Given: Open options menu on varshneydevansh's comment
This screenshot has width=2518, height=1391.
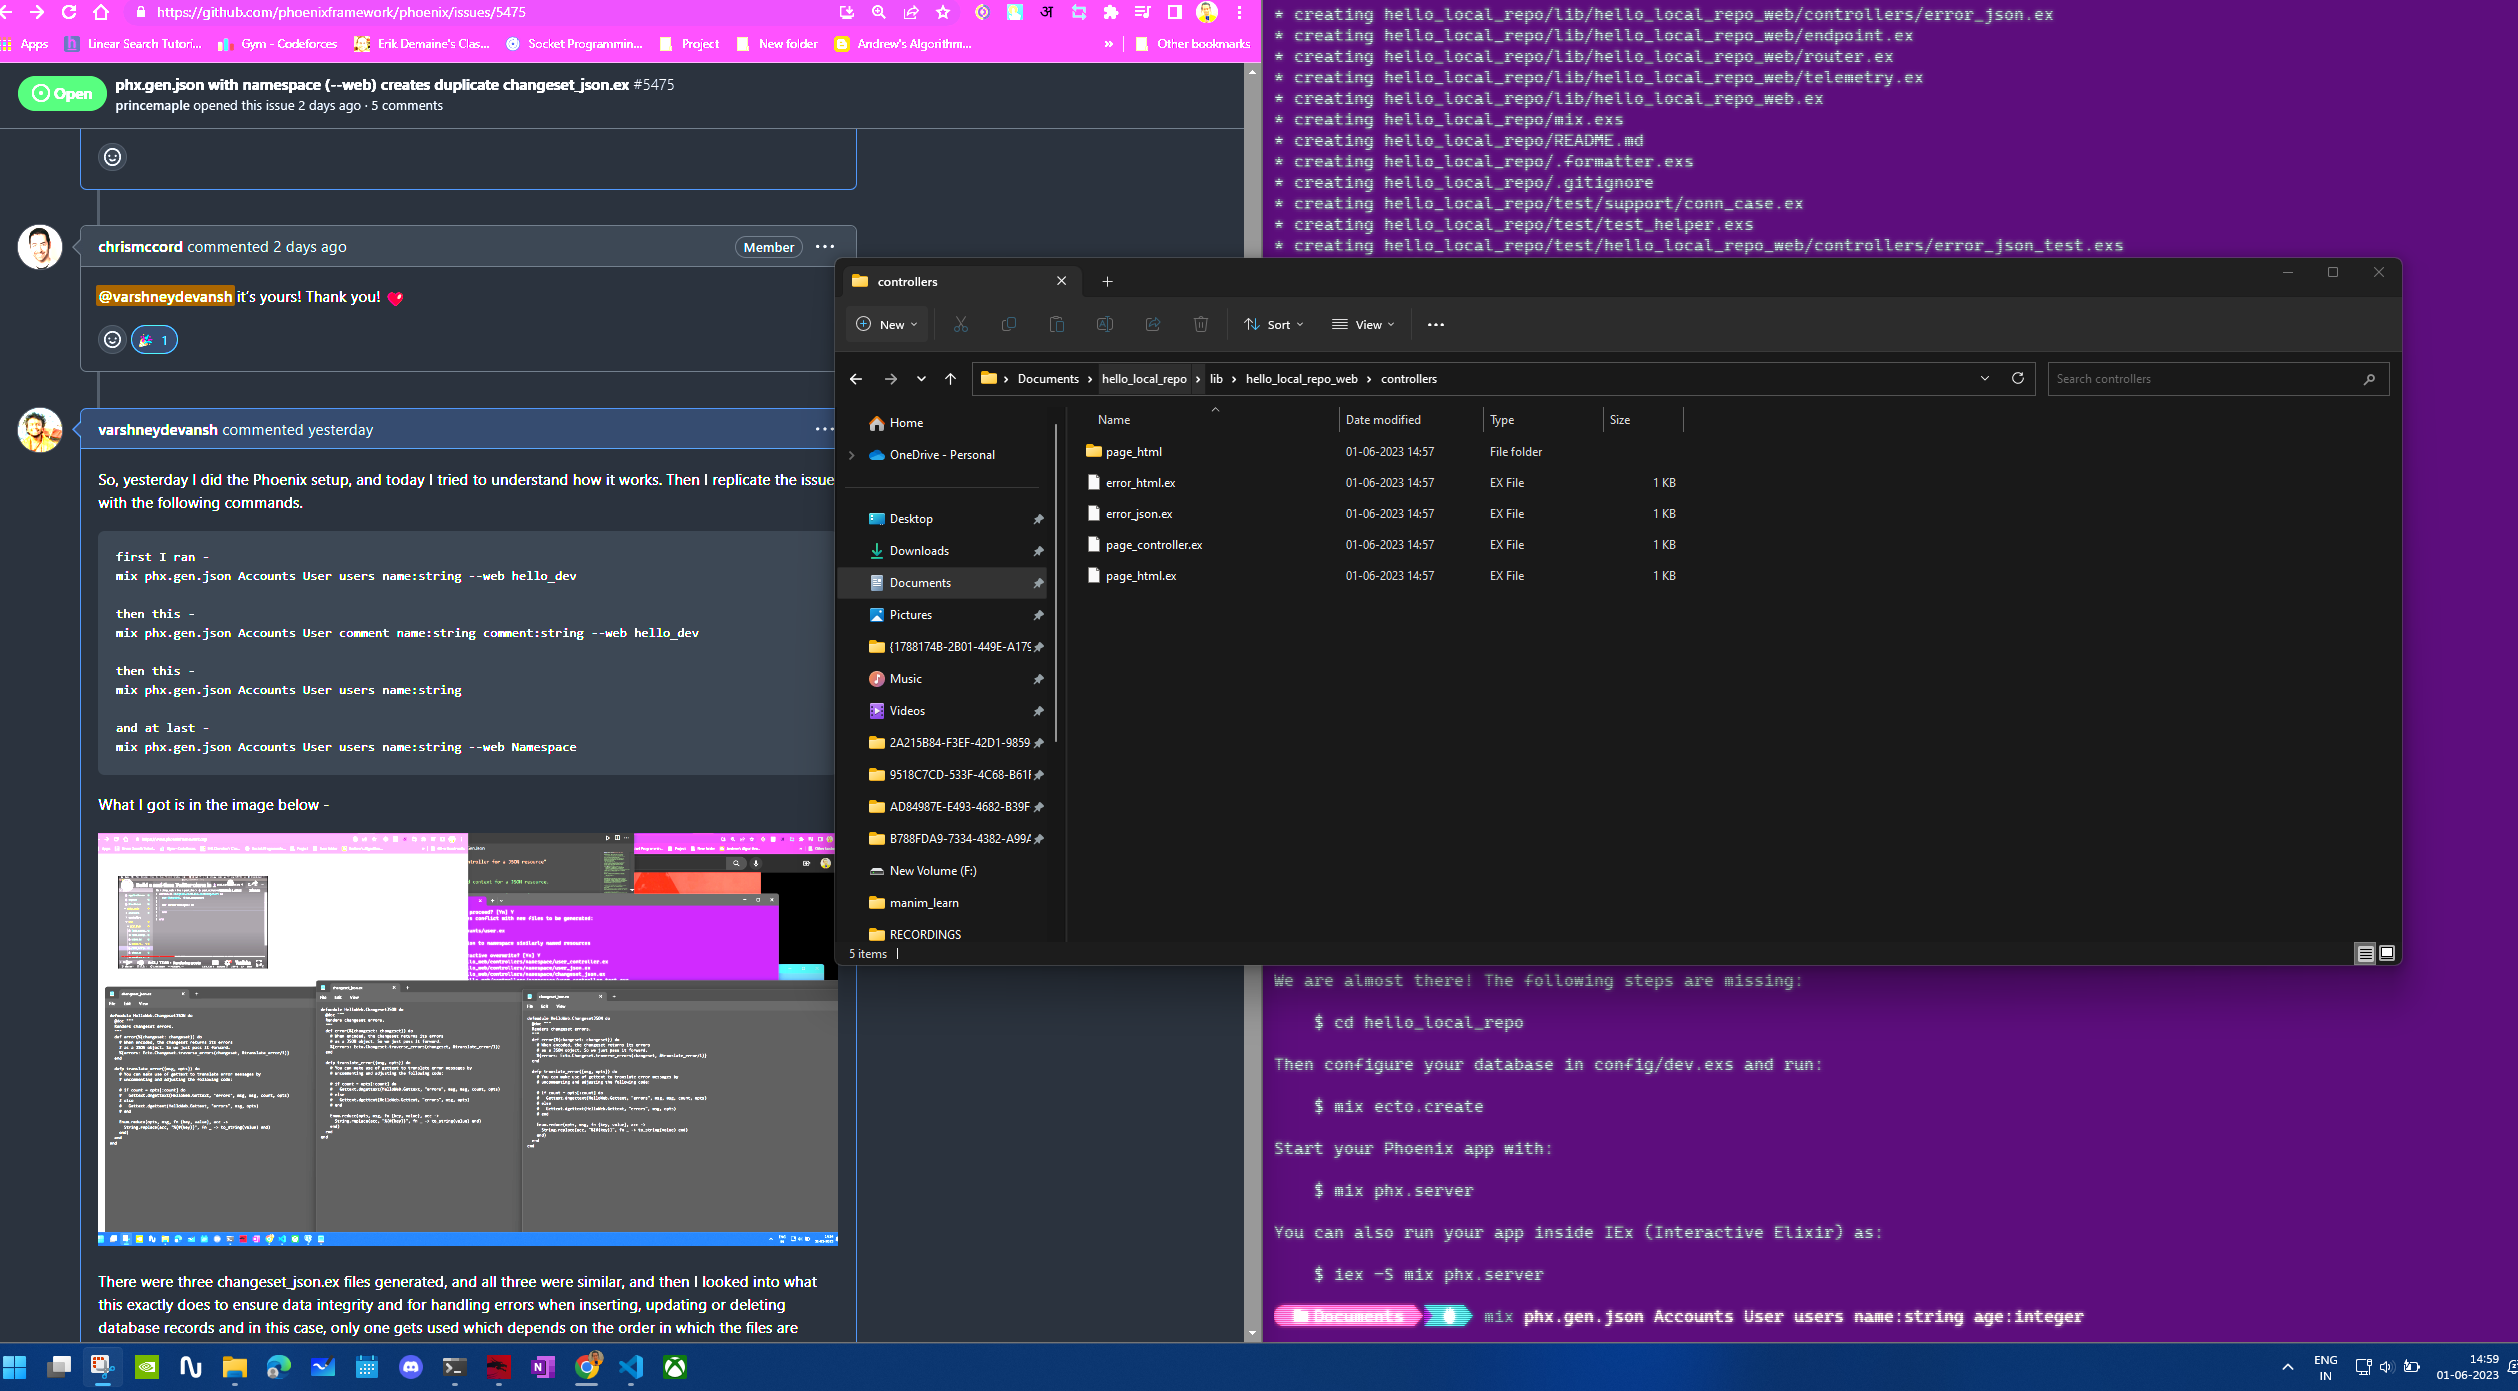Looking at the screenshot, I should pyautogui.click(x=824, y=430).
